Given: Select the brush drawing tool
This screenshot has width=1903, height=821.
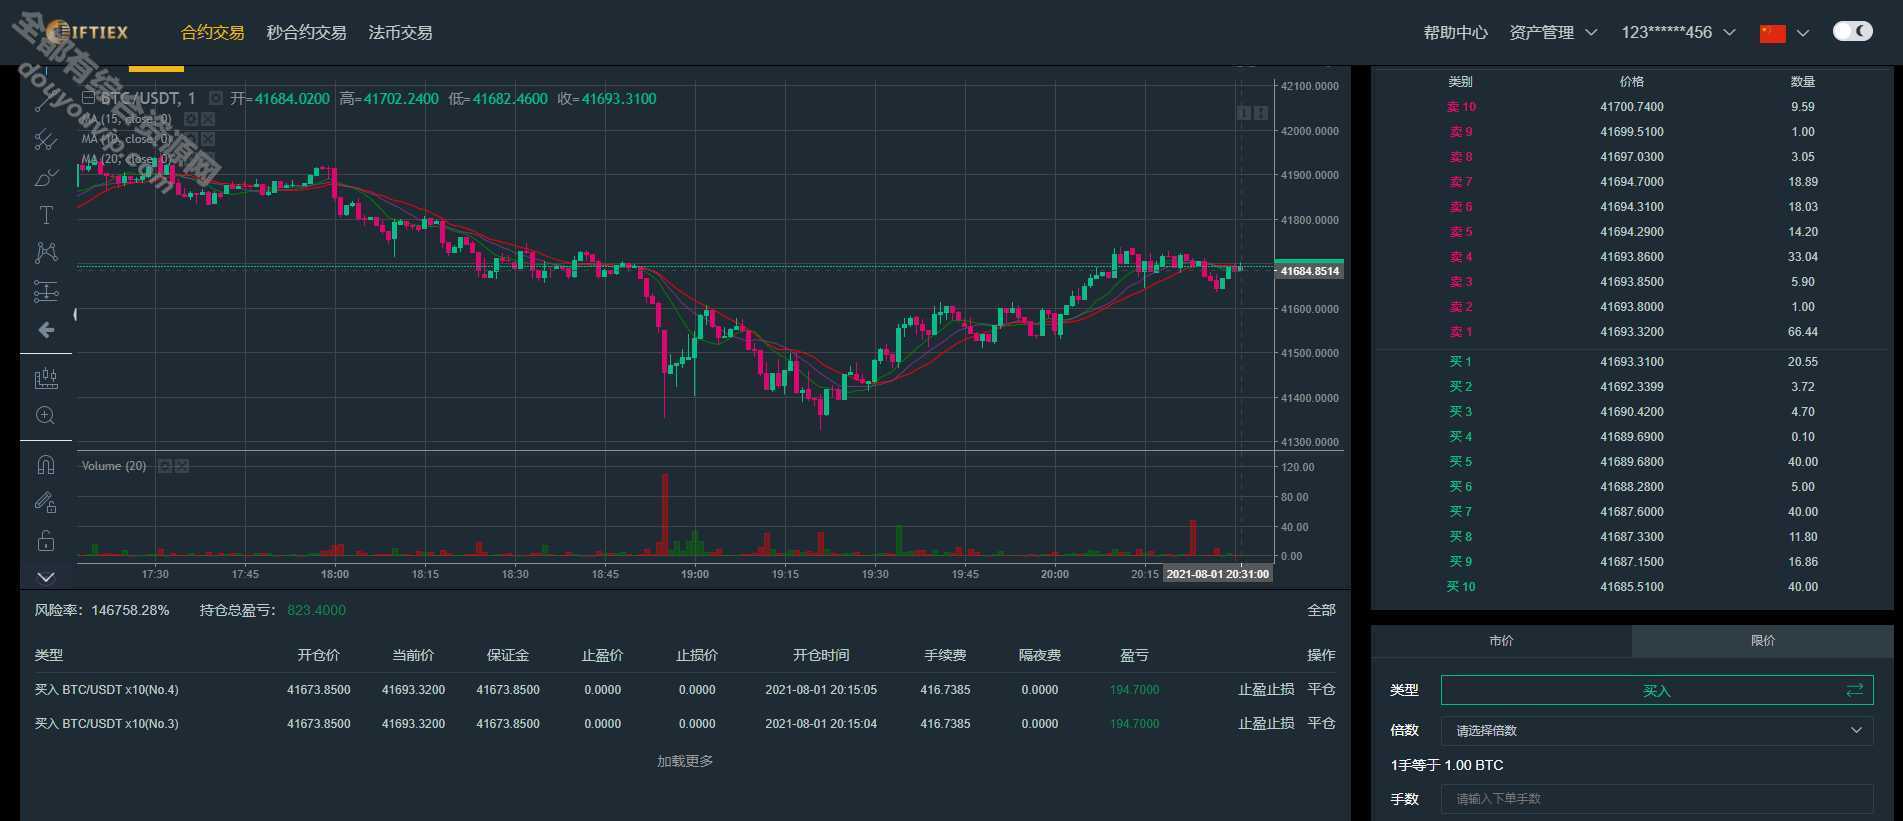Looking at the screenshot, I should click(46, 178).
